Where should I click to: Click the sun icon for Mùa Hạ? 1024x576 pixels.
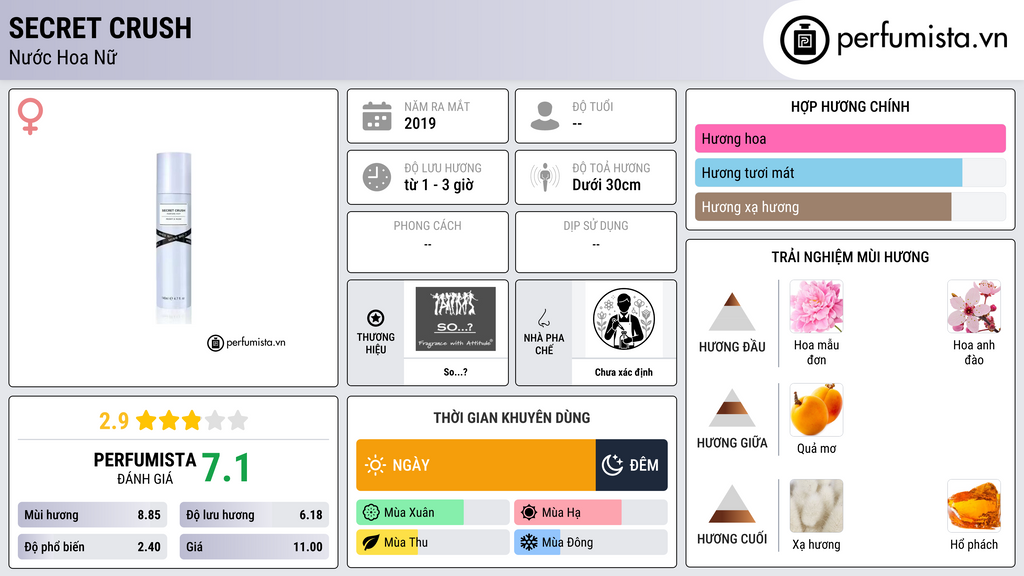529,513
